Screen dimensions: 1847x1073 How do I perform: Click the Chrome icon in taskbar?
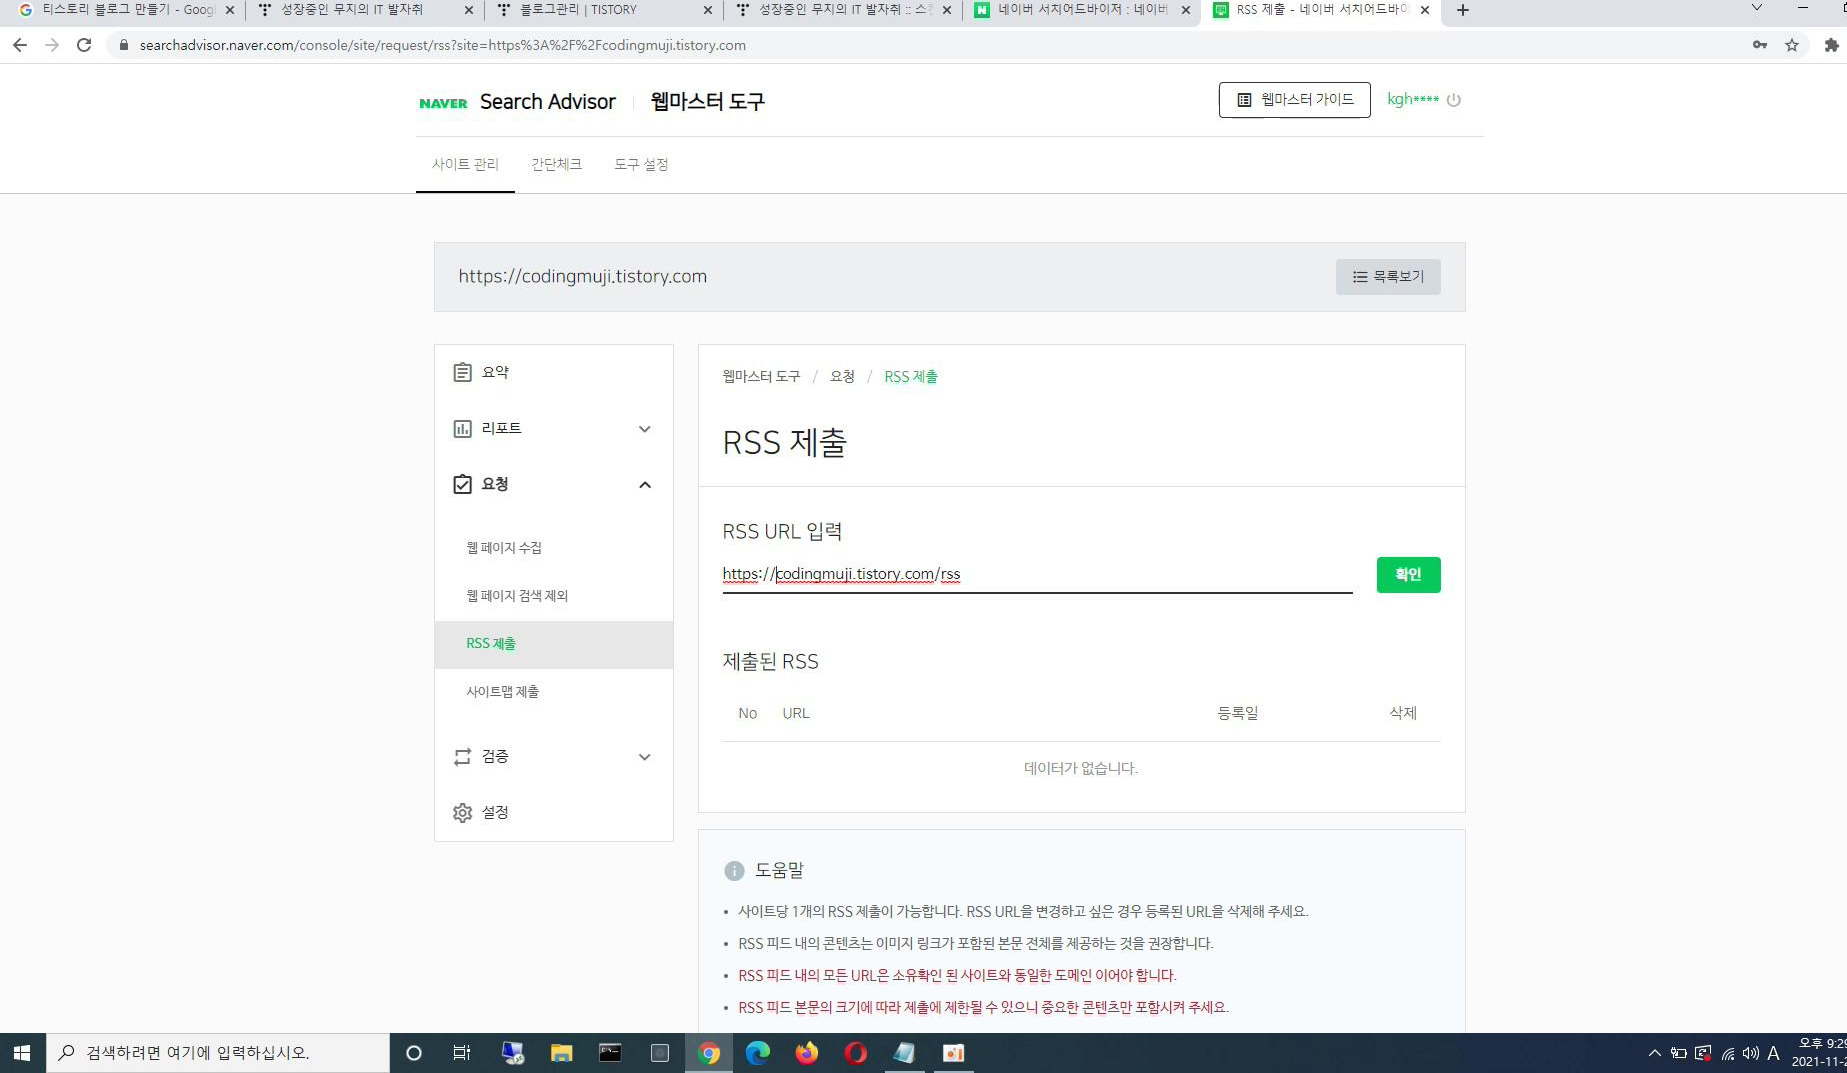coord(709,1053)
